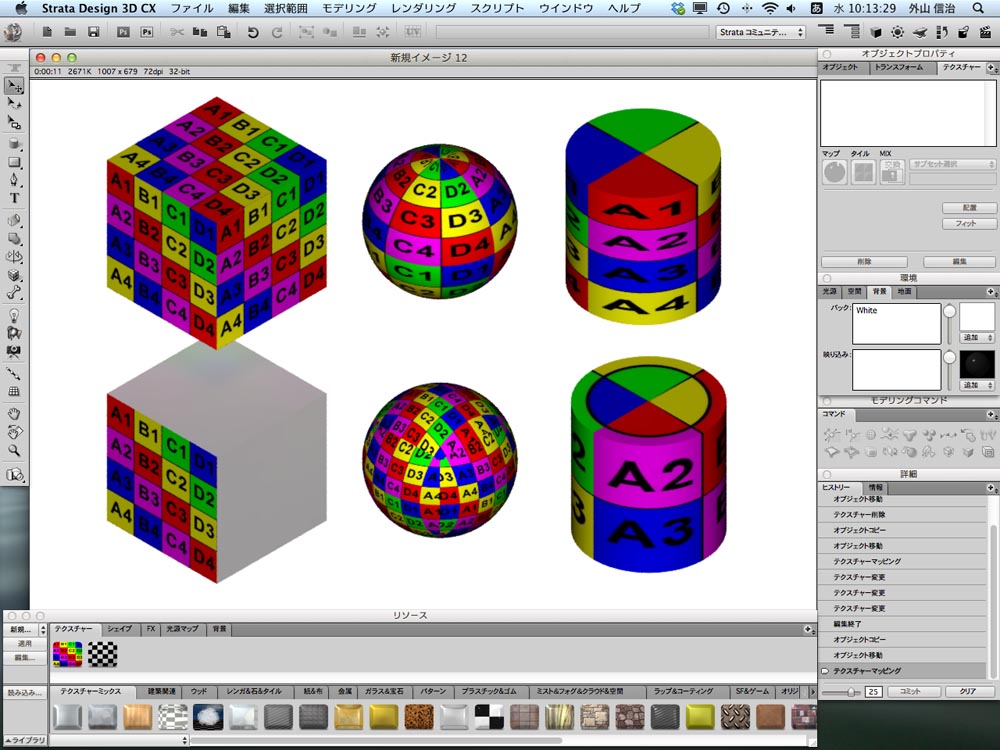Click the sun-shaped Environment palette icon
Viewport: 1000px width, 750px height.
(897, 32)
